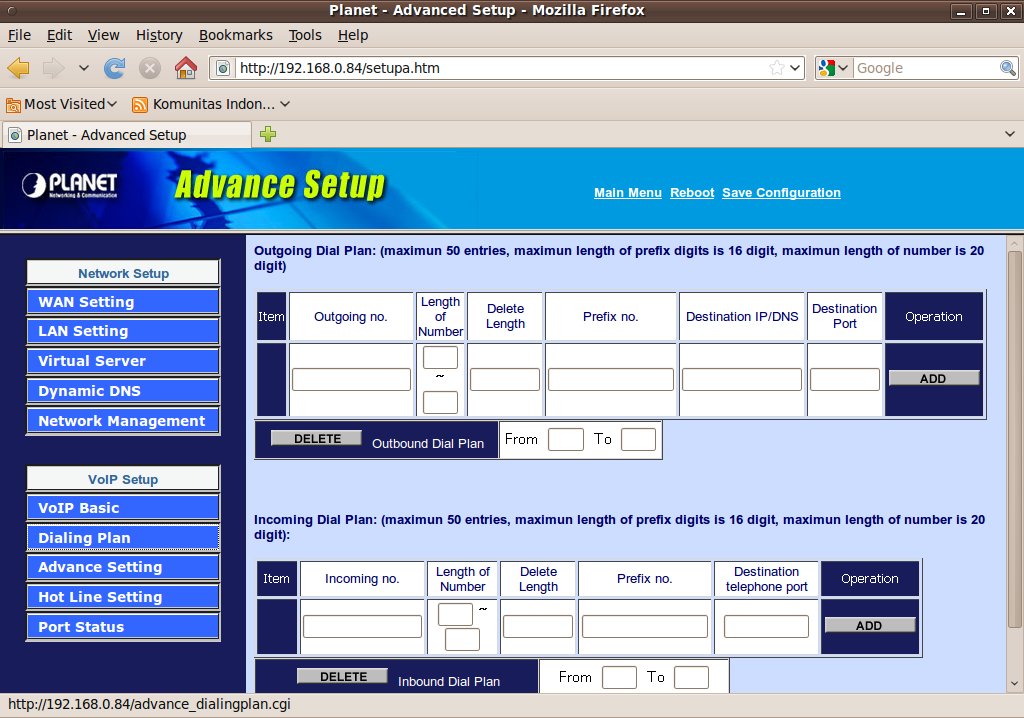Expand the URL bar history dropdown
The height and width of the screenshot is (718, 1024).
point(795,68)
